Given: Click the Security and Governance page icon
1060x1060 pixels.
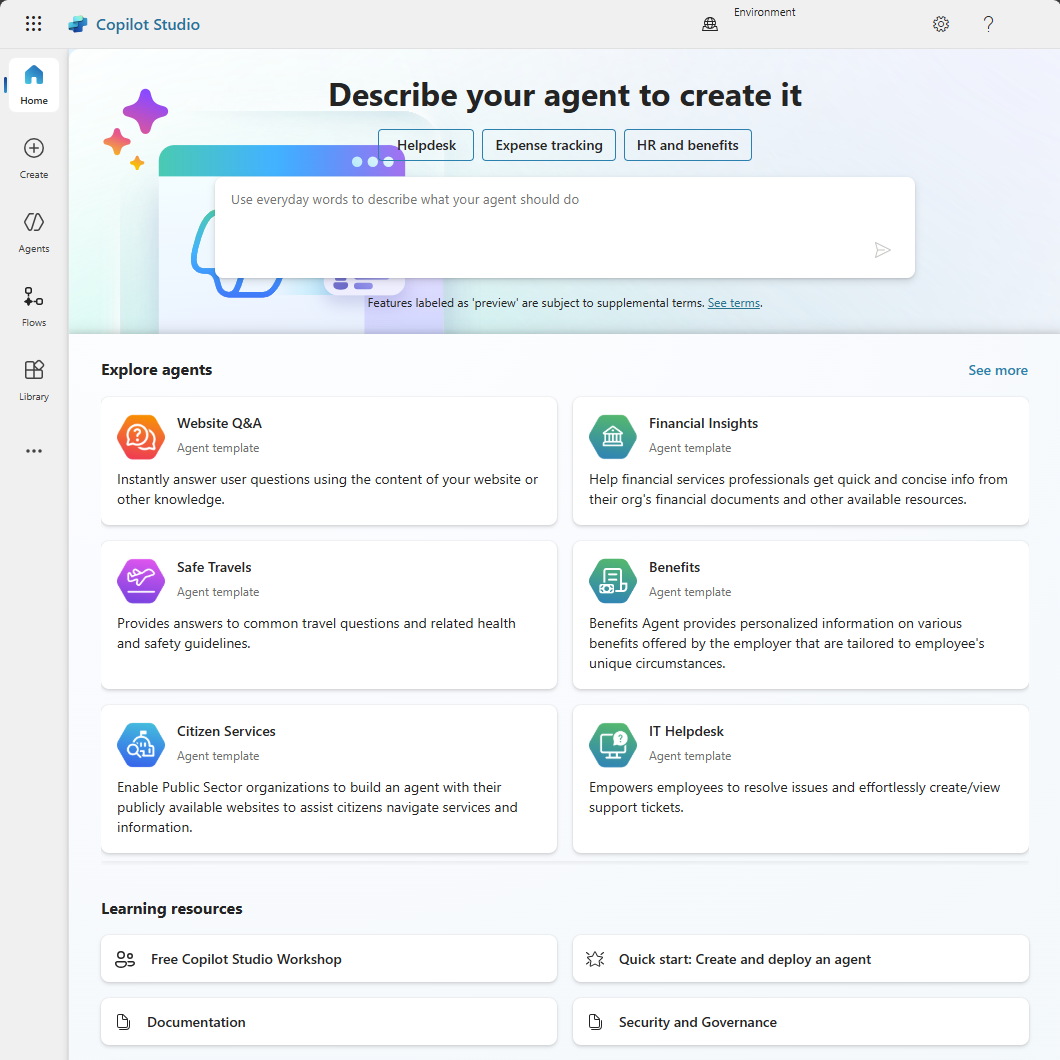Looking at the screenshot, I should click(595, 1022).
